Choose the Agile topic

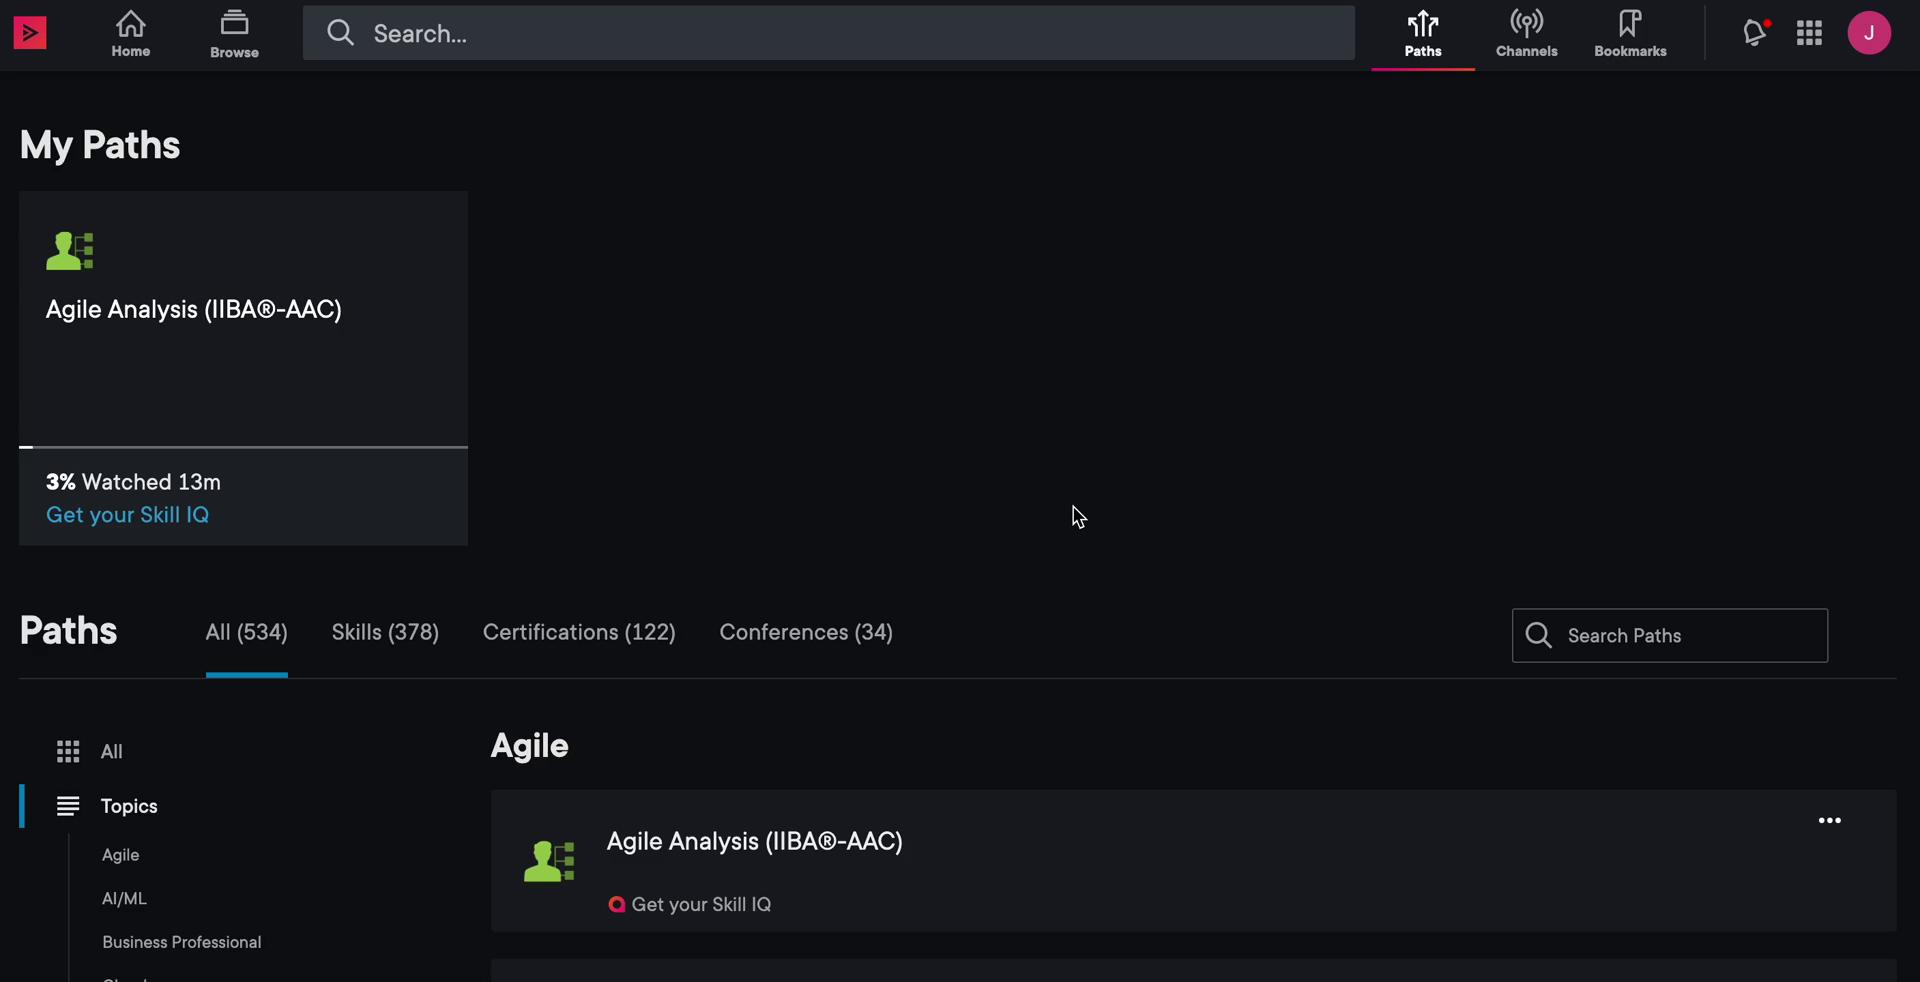click(121, 856)
